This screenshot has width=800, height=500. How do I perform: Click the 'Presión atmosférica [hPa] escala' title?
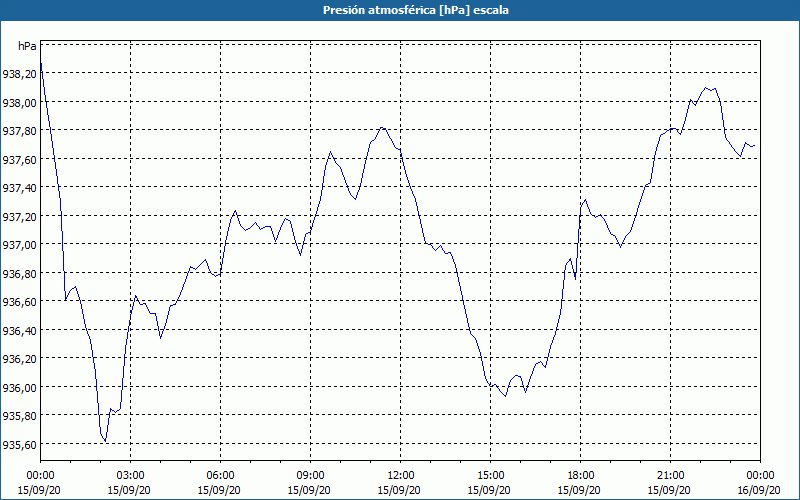pos(415,10)
